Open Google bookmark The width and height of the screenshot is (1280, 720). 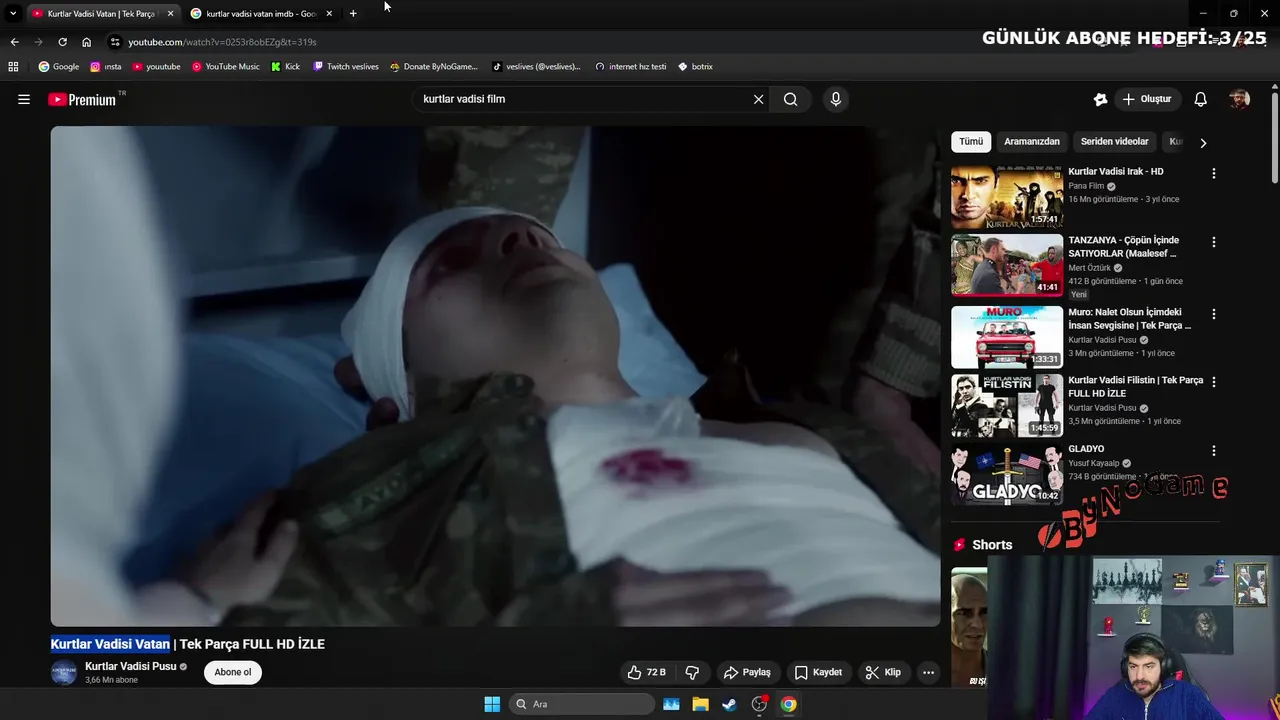tap(59, 67)
